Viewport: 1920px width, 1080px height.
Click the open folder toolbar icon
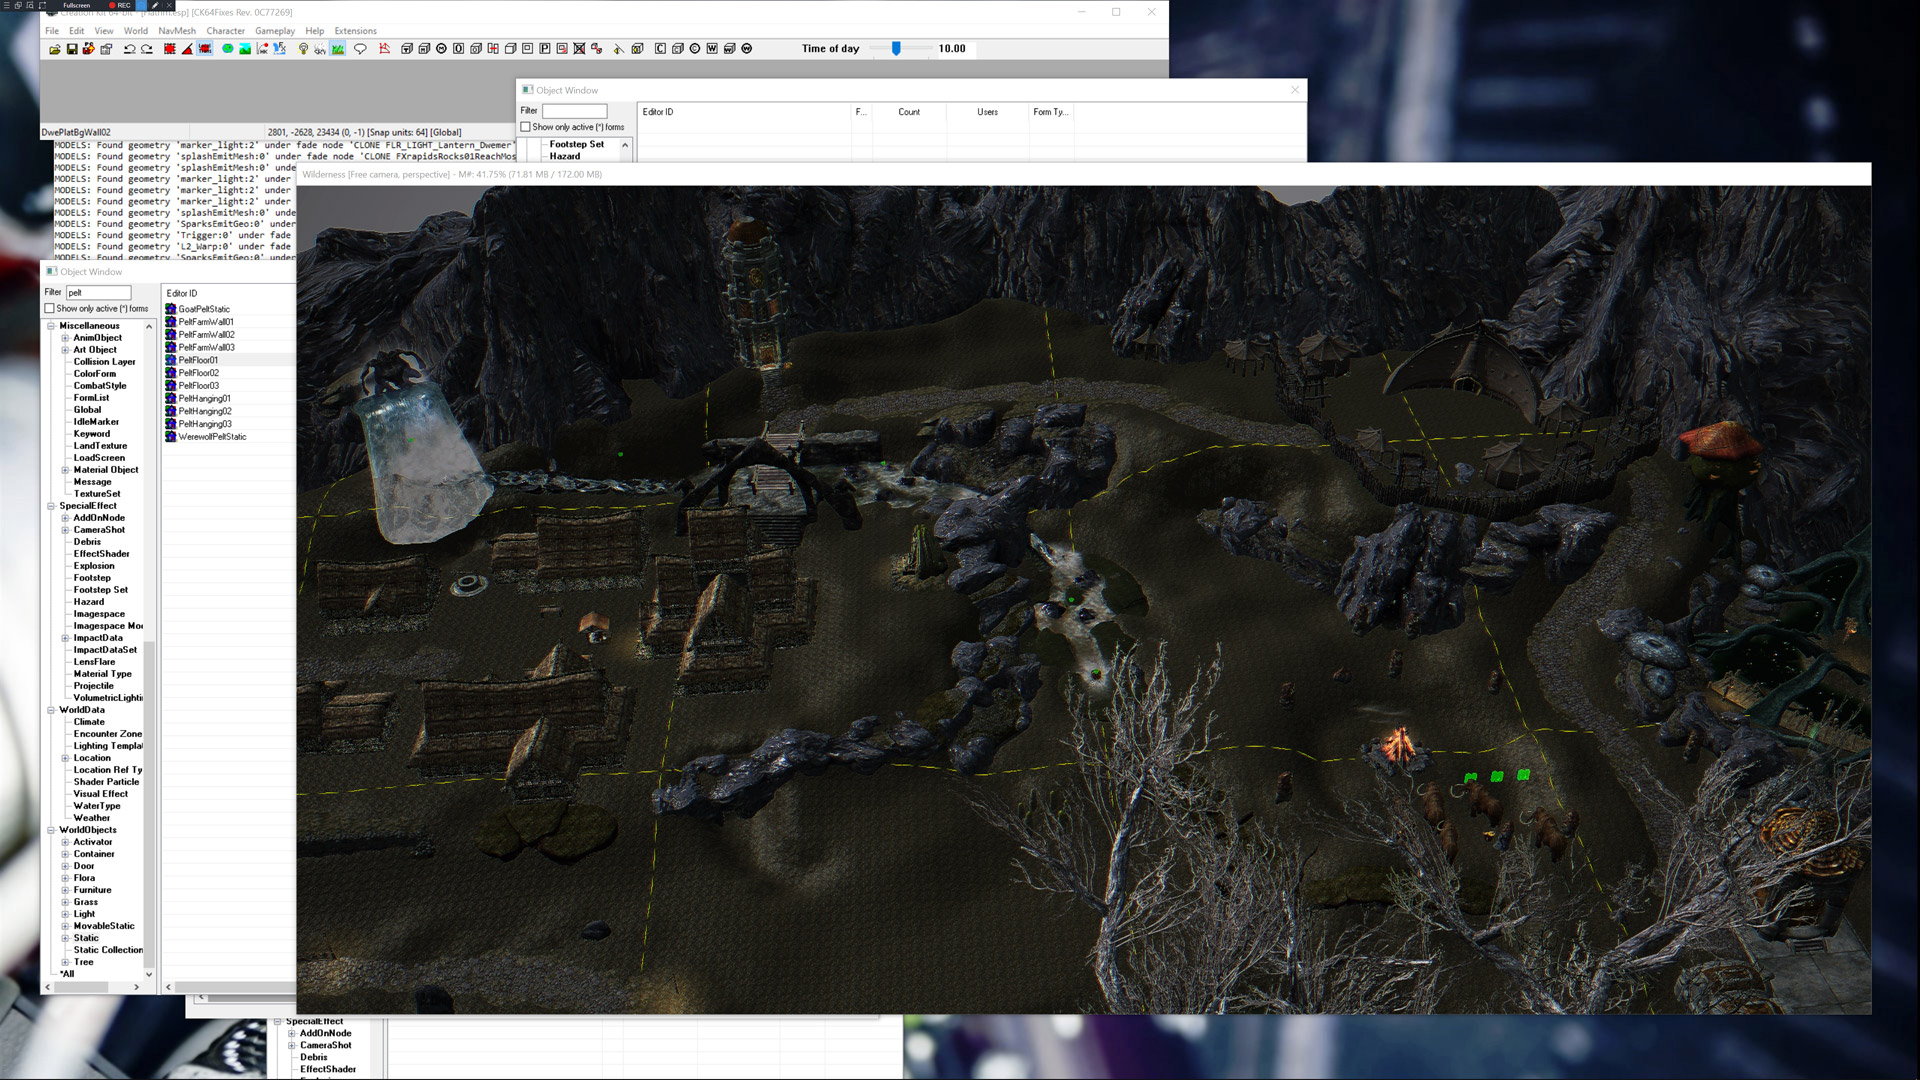54,49
